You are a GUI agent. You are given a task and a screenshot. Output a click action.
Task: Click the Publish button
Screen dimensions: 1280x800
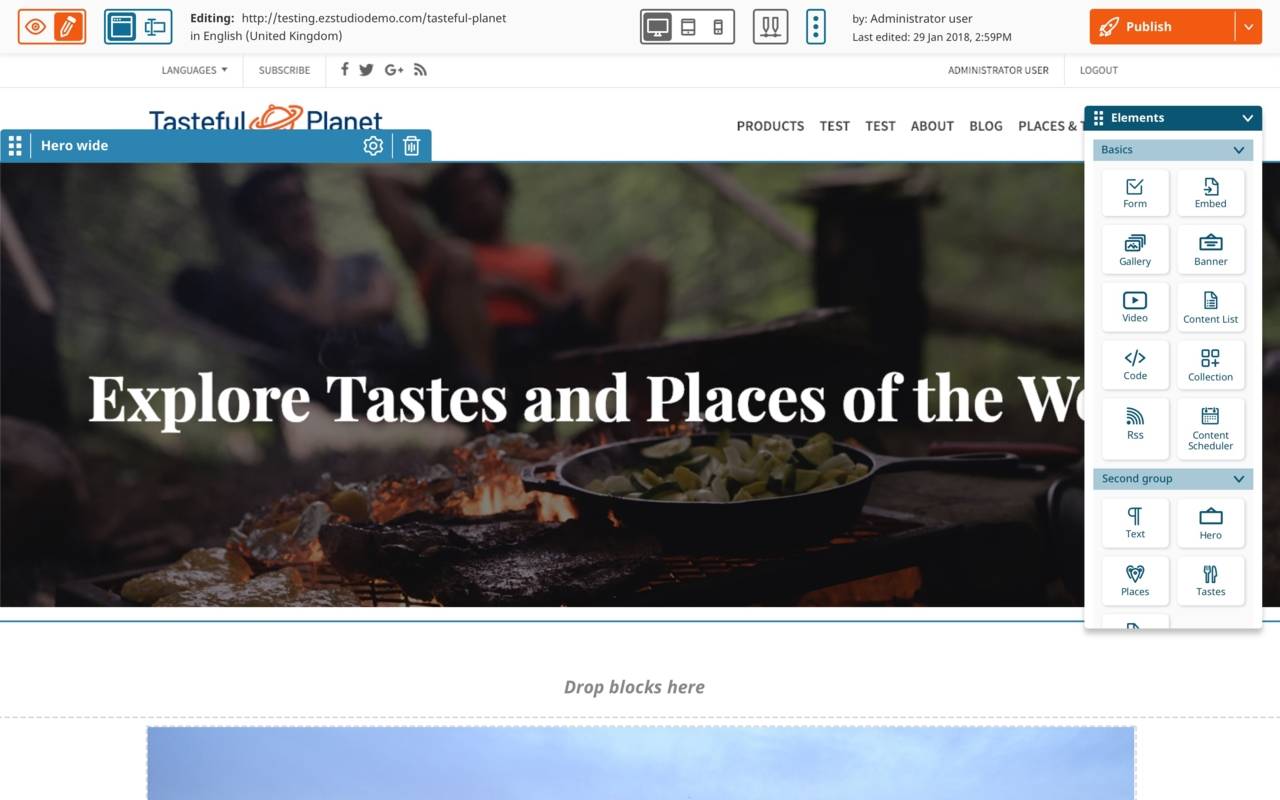[x=1162, y=27]
